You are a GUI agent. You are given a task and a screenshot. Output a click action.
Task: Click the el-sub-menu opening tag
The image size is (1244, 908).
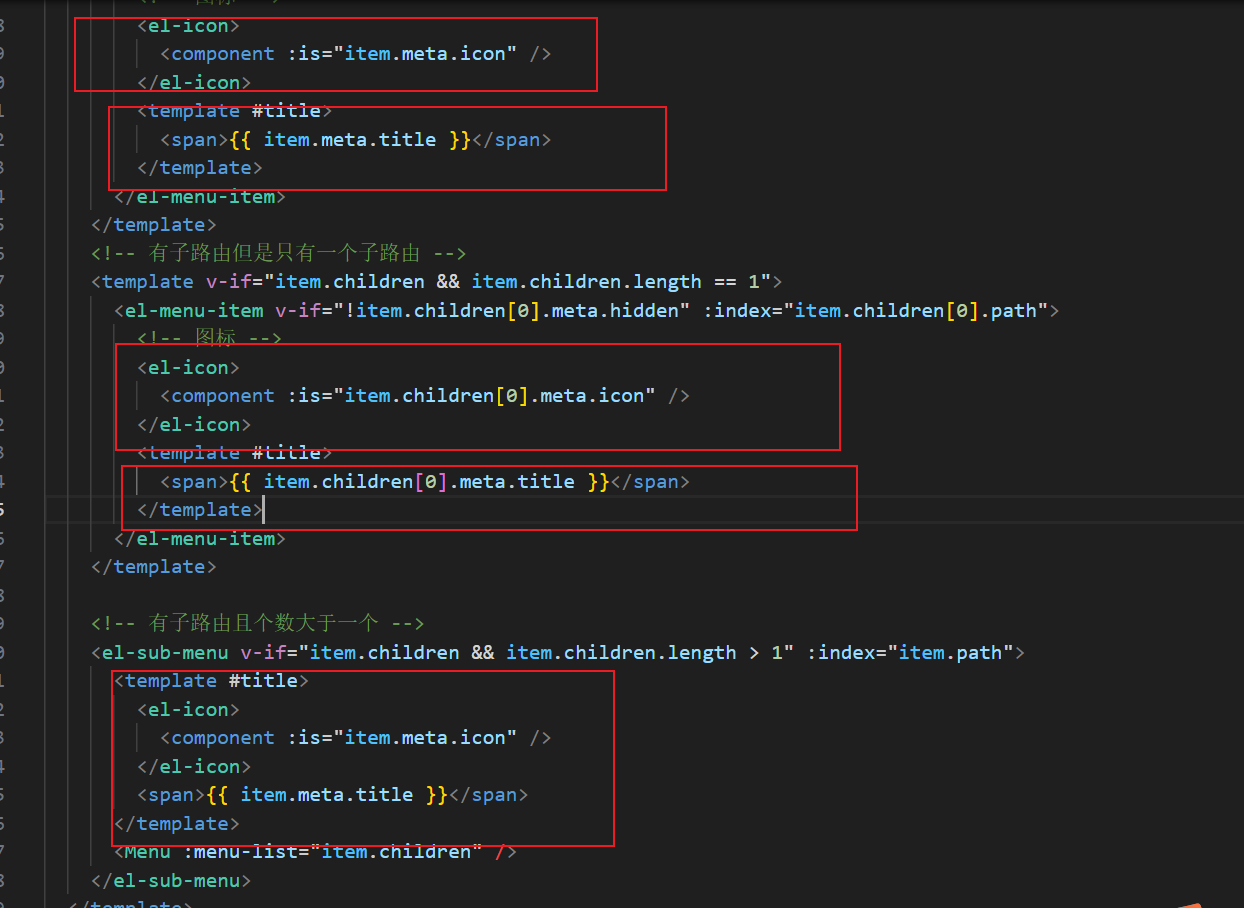tap(157, 652)
